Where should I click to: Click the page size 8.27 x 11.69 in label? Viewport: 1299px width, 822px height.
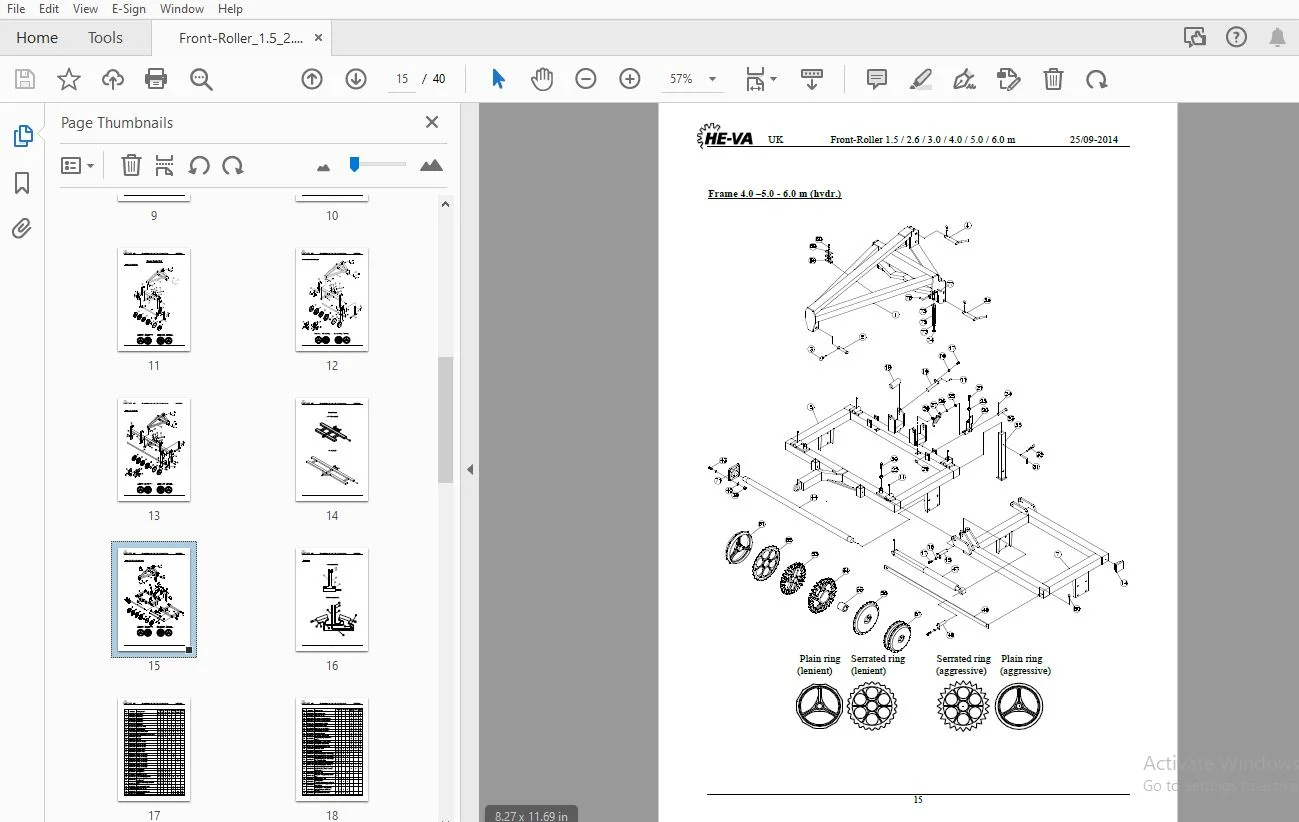point(532,815)
